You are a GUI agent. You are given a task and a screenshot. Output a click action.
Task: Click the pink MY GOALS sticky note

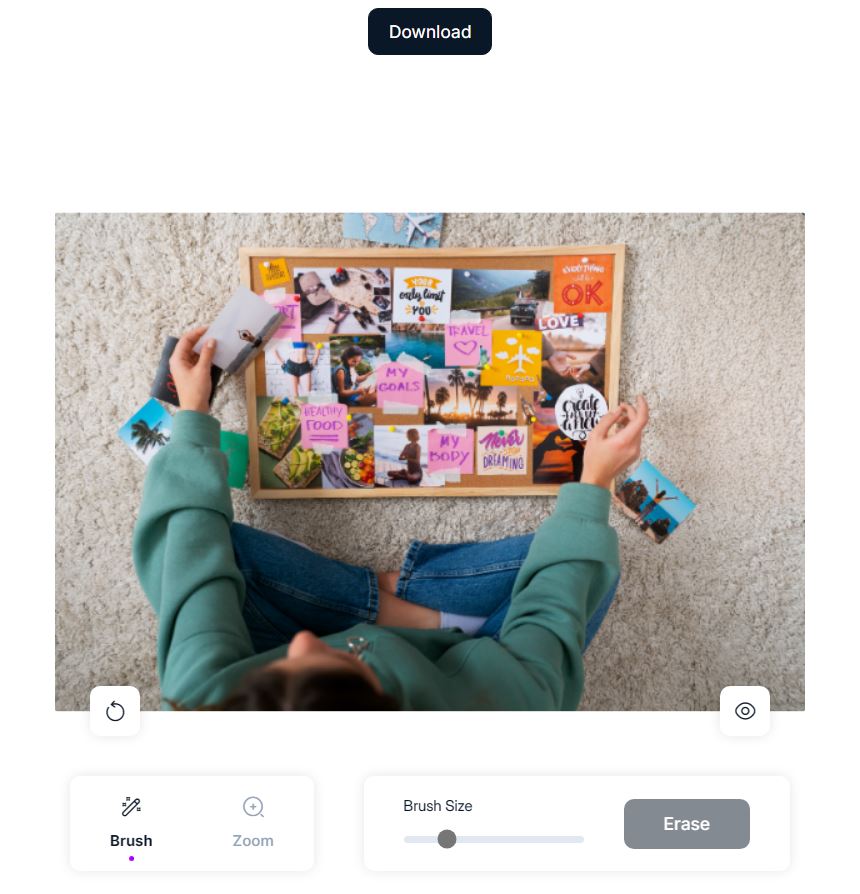[399, 383]
